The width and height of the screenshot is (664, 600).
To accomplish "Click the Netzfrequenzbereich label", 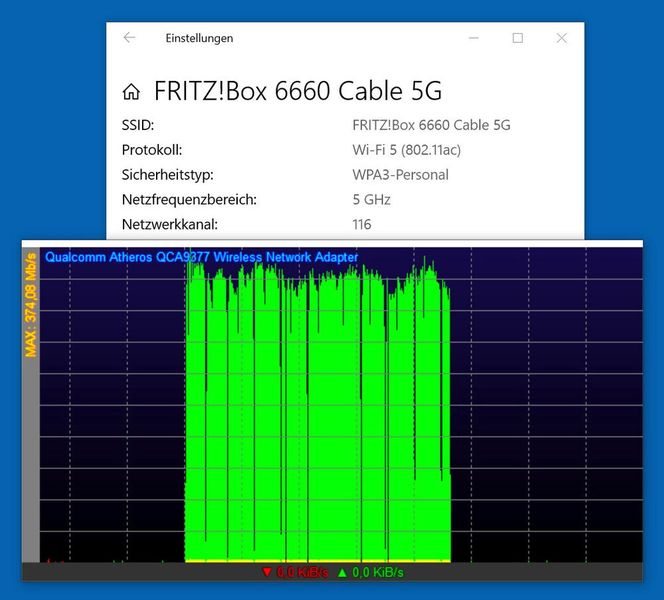I will tap(189, 199).
